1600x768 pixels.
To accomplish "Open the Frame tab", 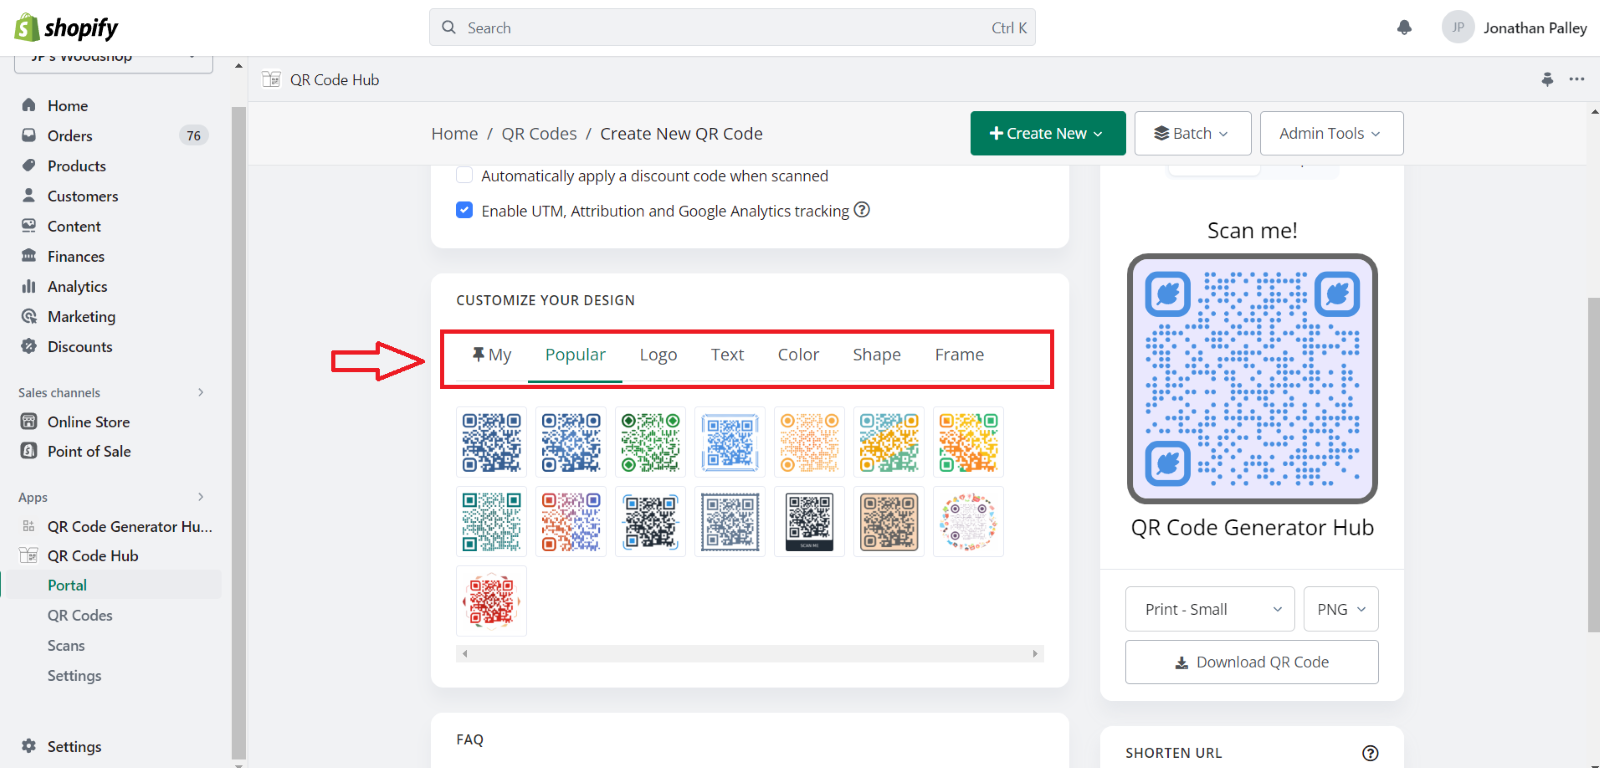I will (x=959, y=355).
